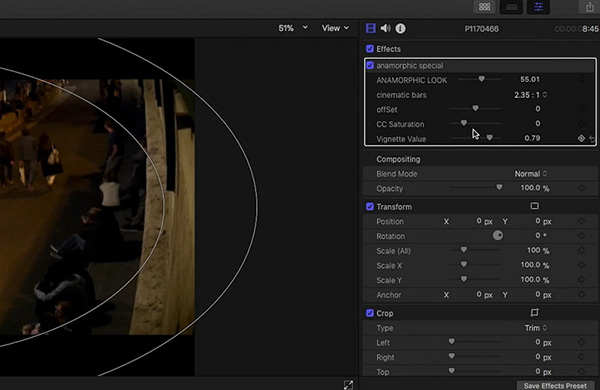Click the Scale Y slider handle
The width and height of the screenshot is (600, 390).
tap(464, 279)
